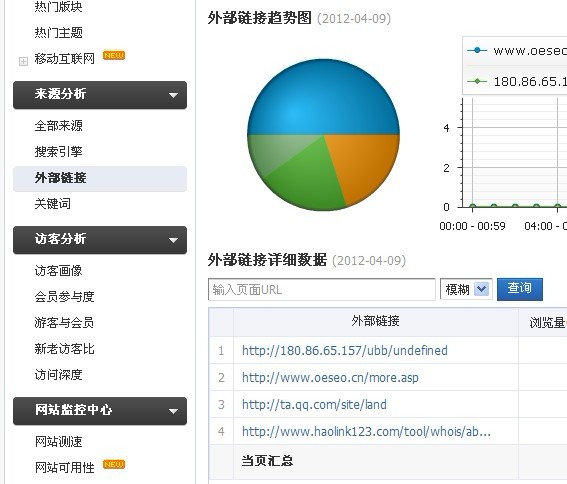The height and width of the screenshot is (484, 567).
Task: Click the NEW badge beside 移动互联网
Action: tap(114, 55)
